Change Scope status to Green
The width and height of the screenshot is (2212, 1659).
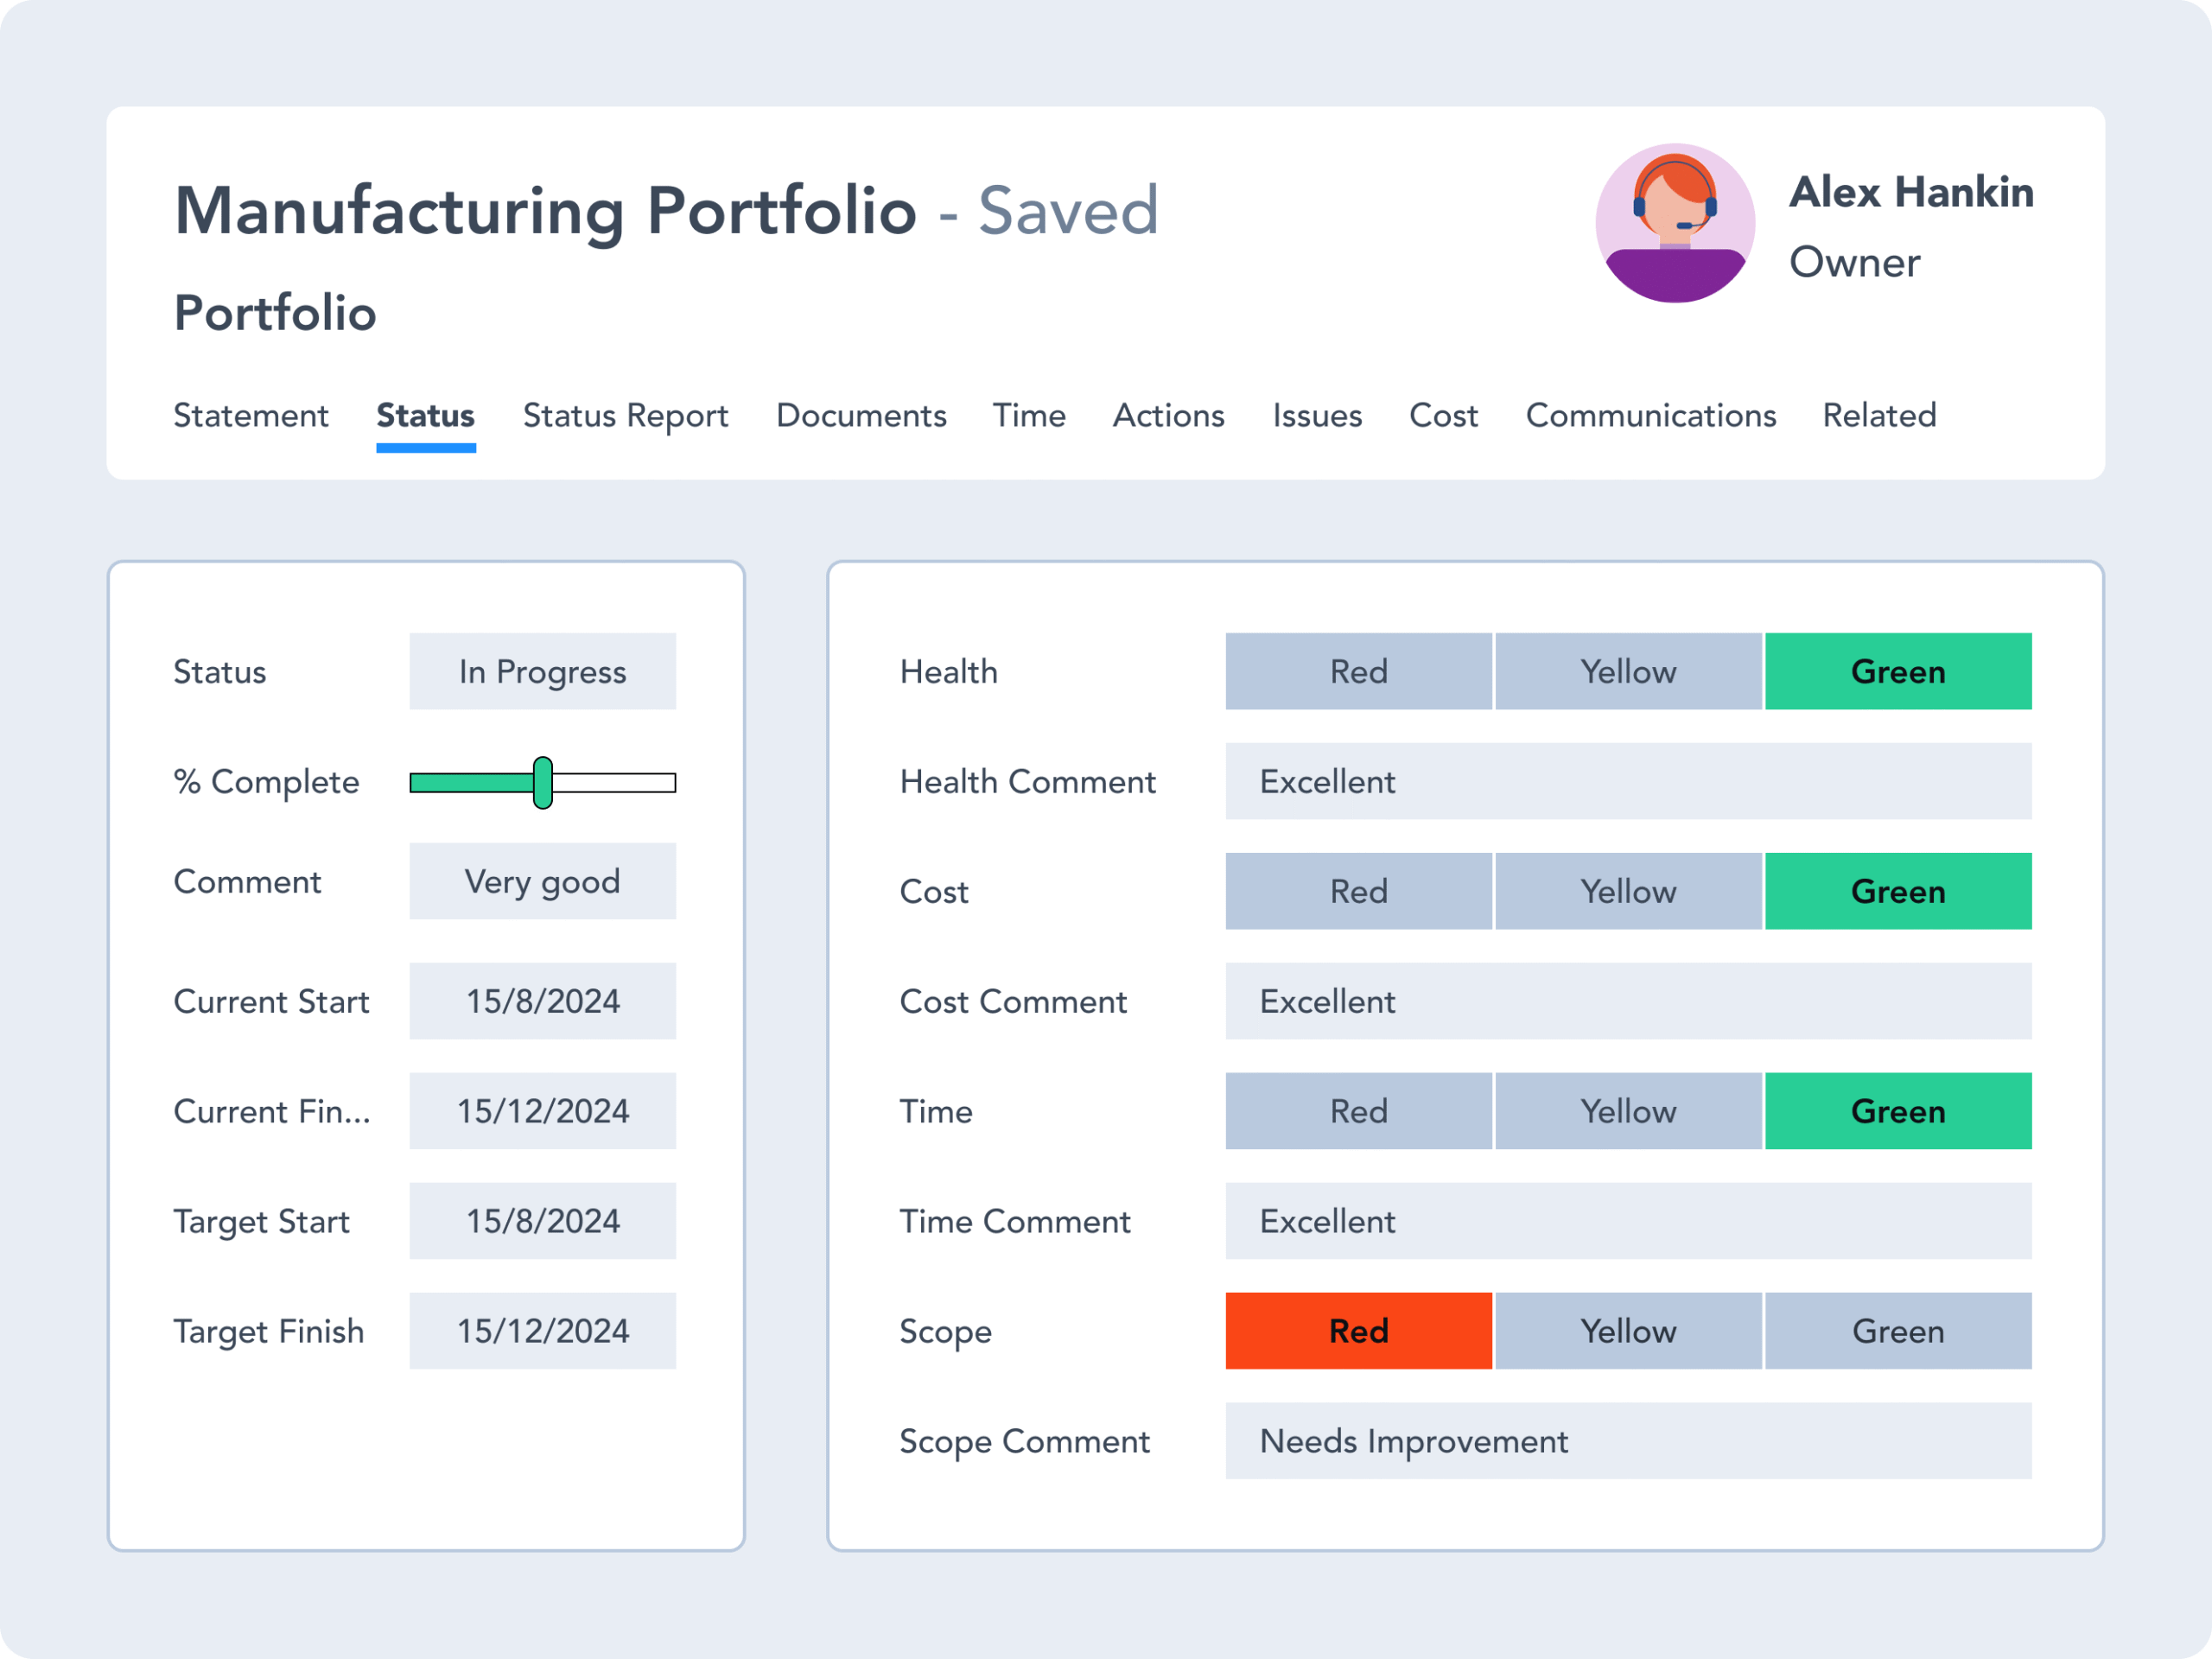click(x=1897, y=1331)
